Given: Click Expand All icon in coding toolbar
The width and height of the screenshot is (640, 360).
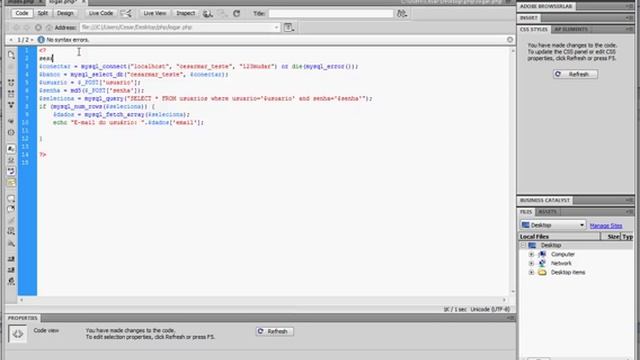Looking at the screenshot, I should pos(11,105).
